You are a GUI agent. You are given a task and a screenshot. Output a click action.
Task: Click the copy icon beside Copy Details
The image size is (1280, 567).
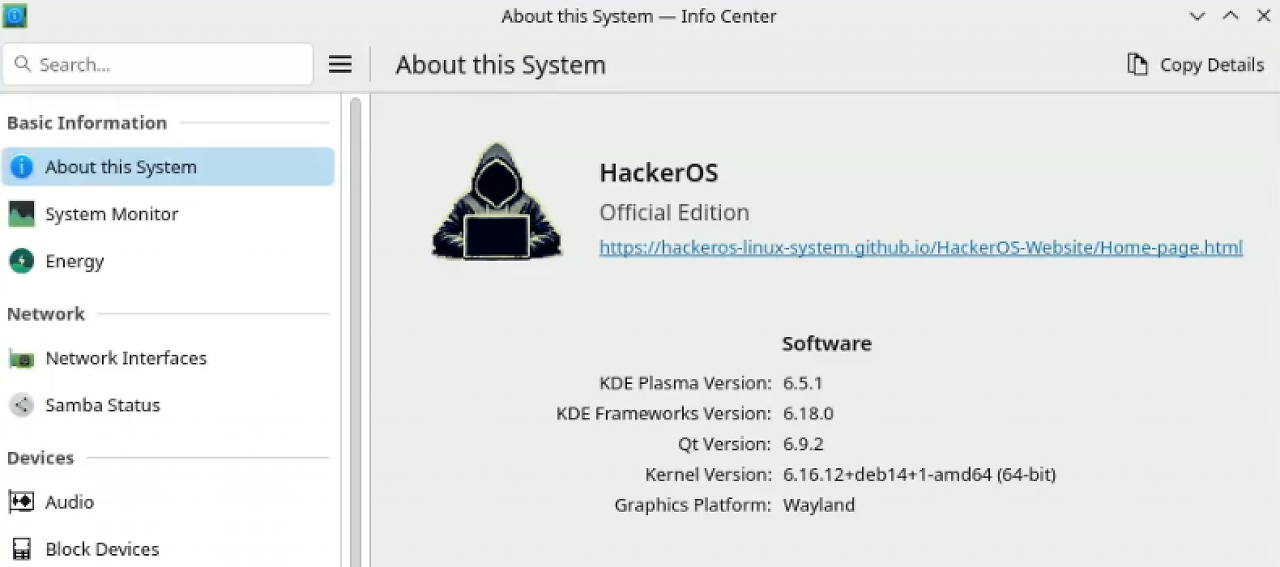[x=1137, y=65]
